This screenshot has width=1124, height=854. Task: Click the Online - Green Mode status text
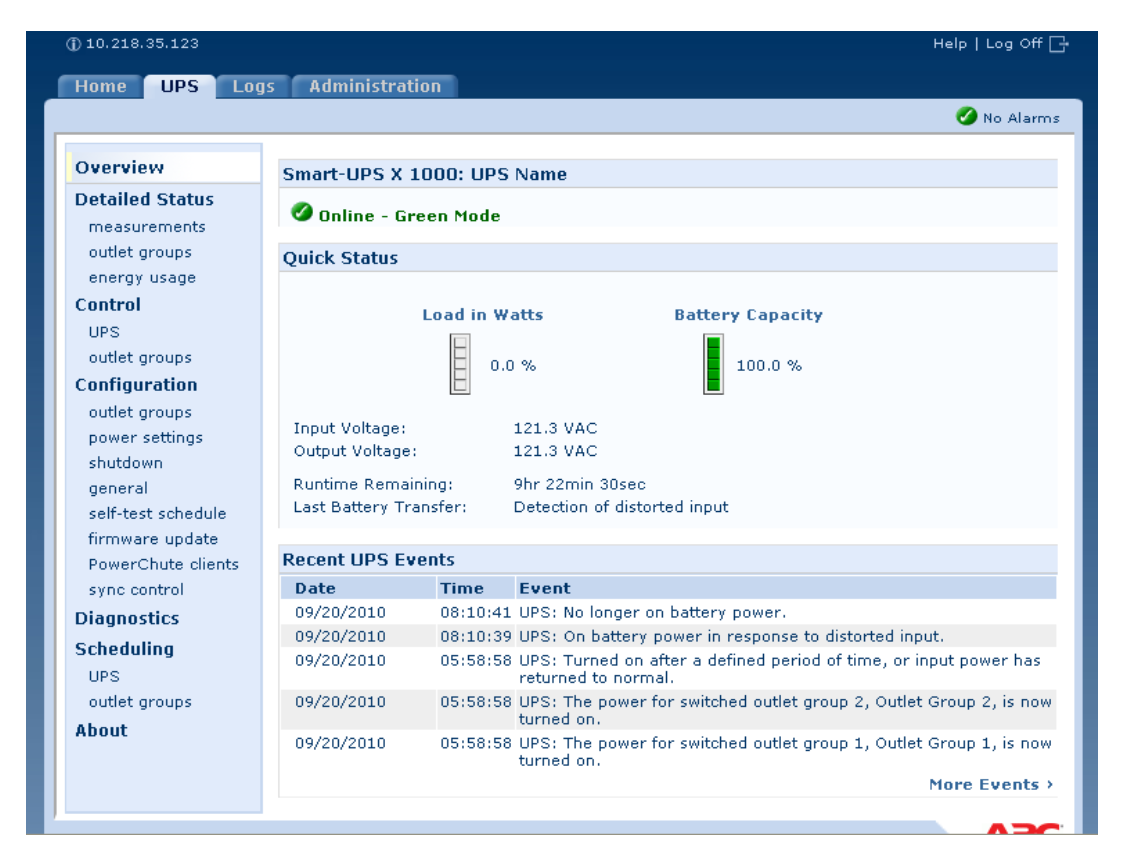click(x=409, y=216)
